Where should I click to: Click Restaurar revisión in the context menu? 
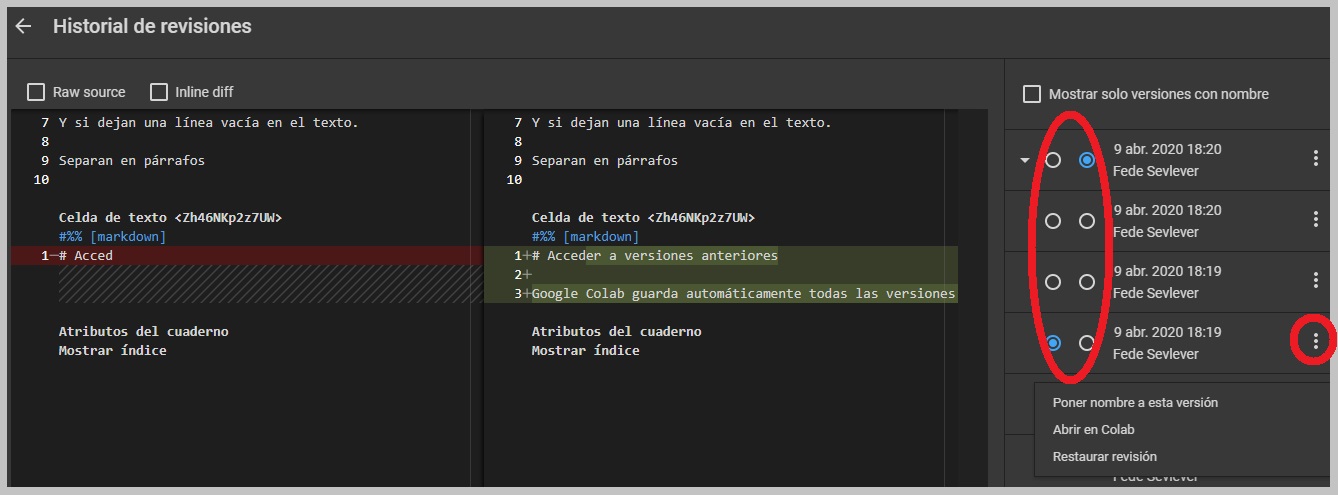click(1104, 457)
